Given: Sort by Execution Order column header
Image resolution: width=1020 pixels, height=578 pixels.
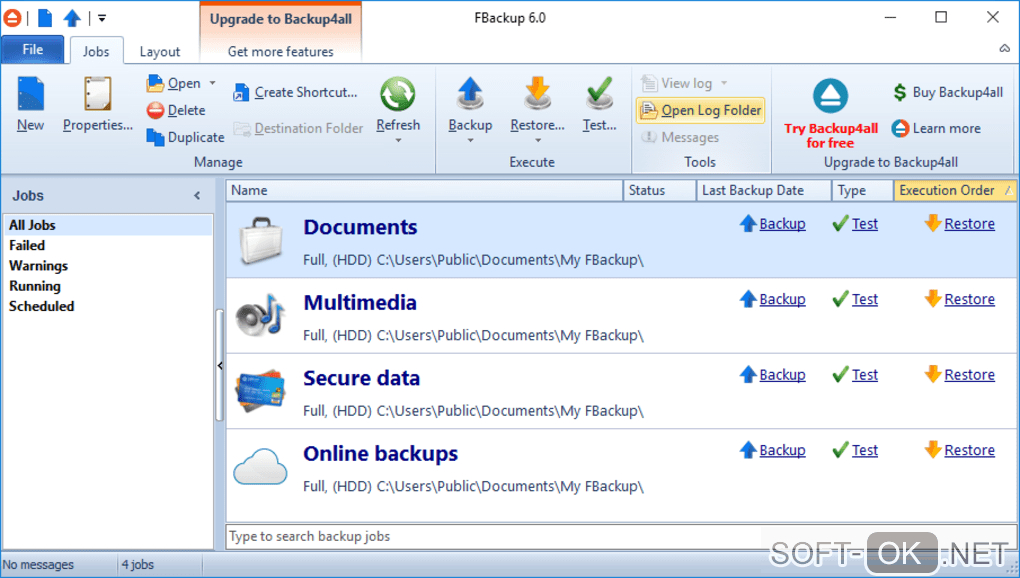Looking at the screenshot, I should coord(956,190).
